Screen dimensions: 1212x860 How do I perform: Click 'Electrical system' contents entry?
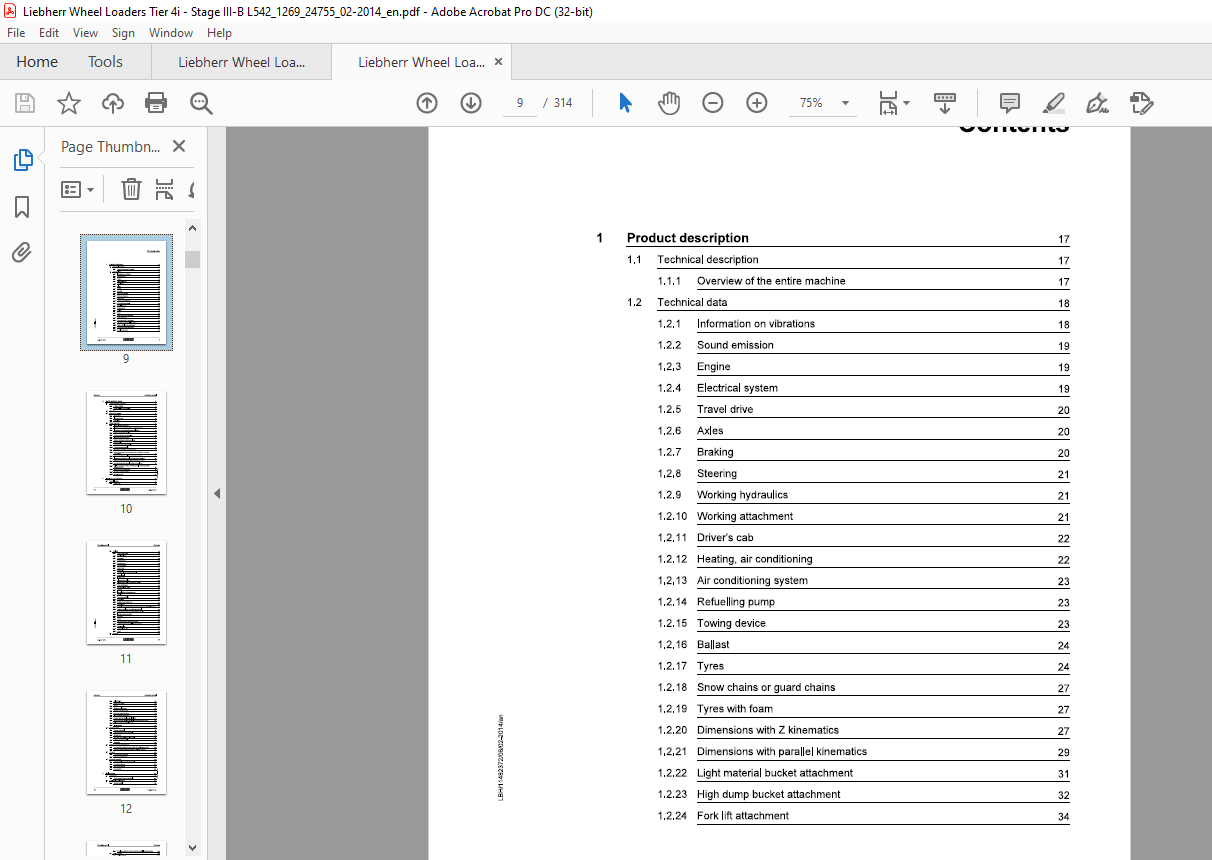pos(737,388)
